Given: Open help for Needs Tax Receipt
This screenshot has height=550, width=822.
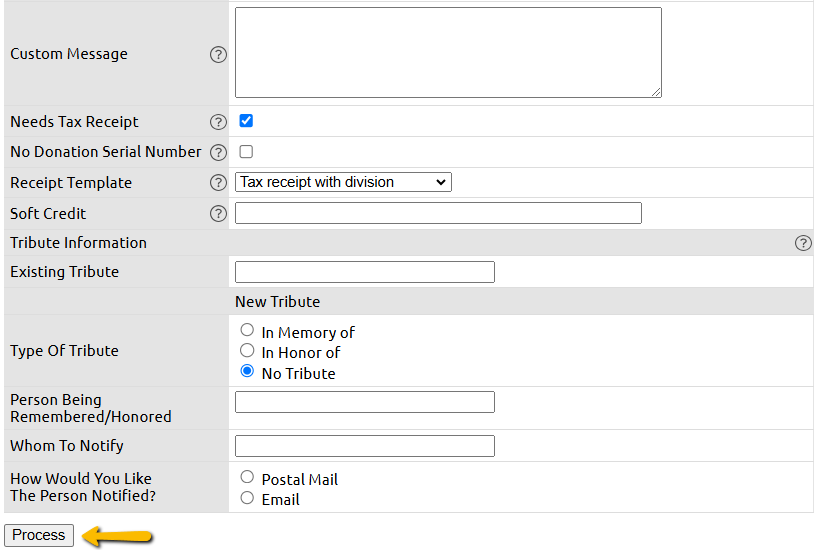Looking at the screenshot, I should pyautogui.click(x=218, y=122).
